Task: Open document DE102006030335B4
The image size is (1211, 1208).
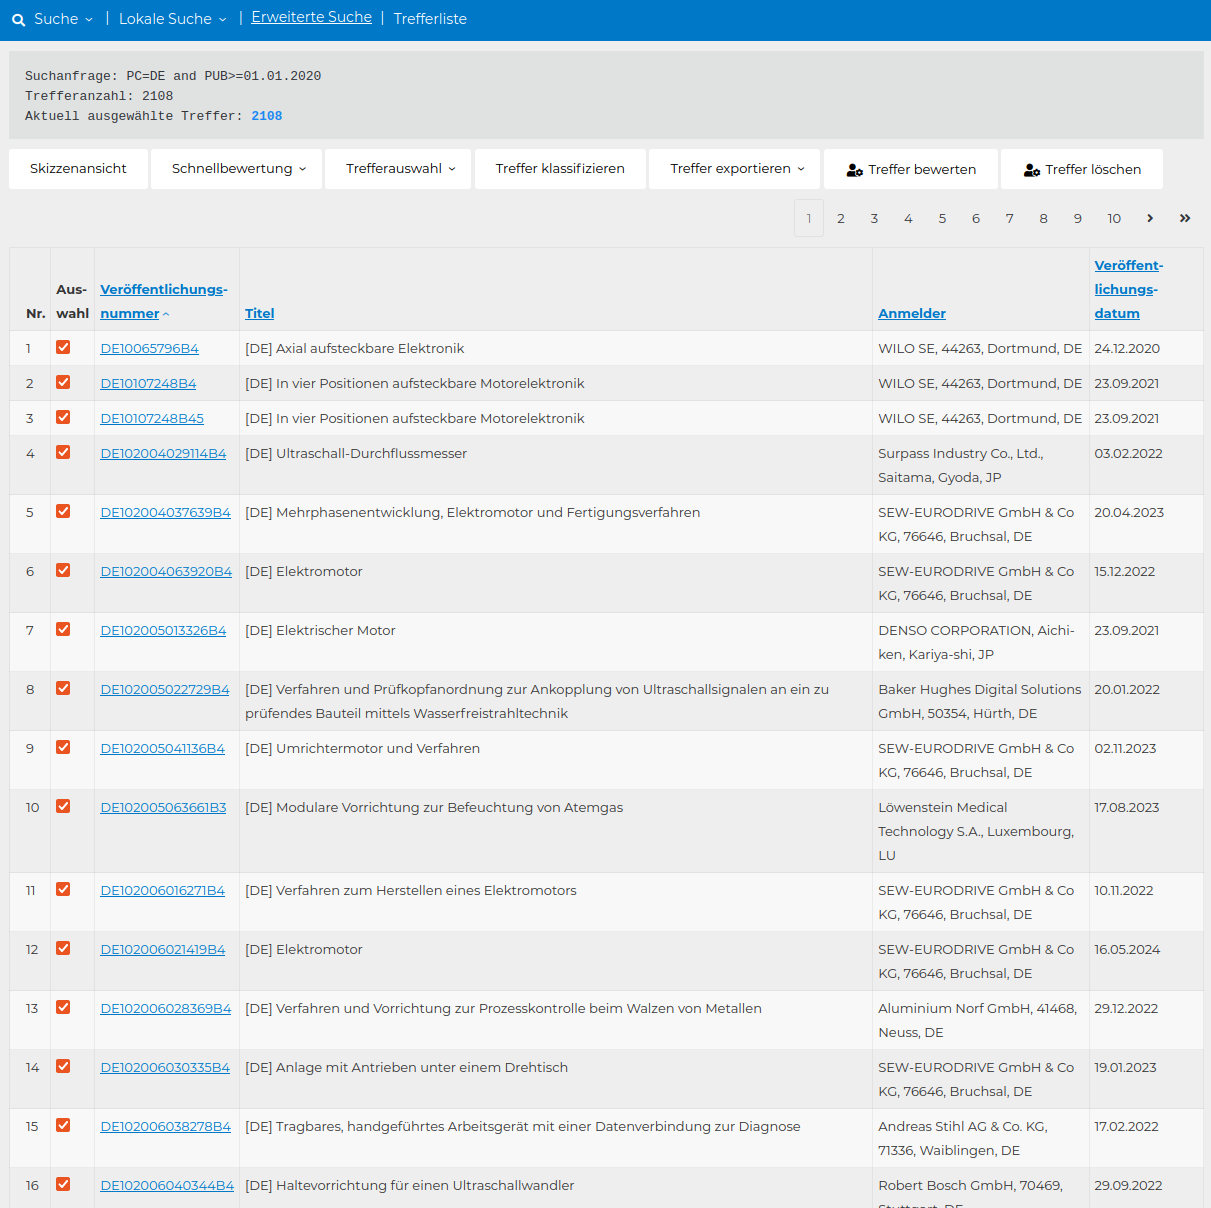Action: 165,1067
